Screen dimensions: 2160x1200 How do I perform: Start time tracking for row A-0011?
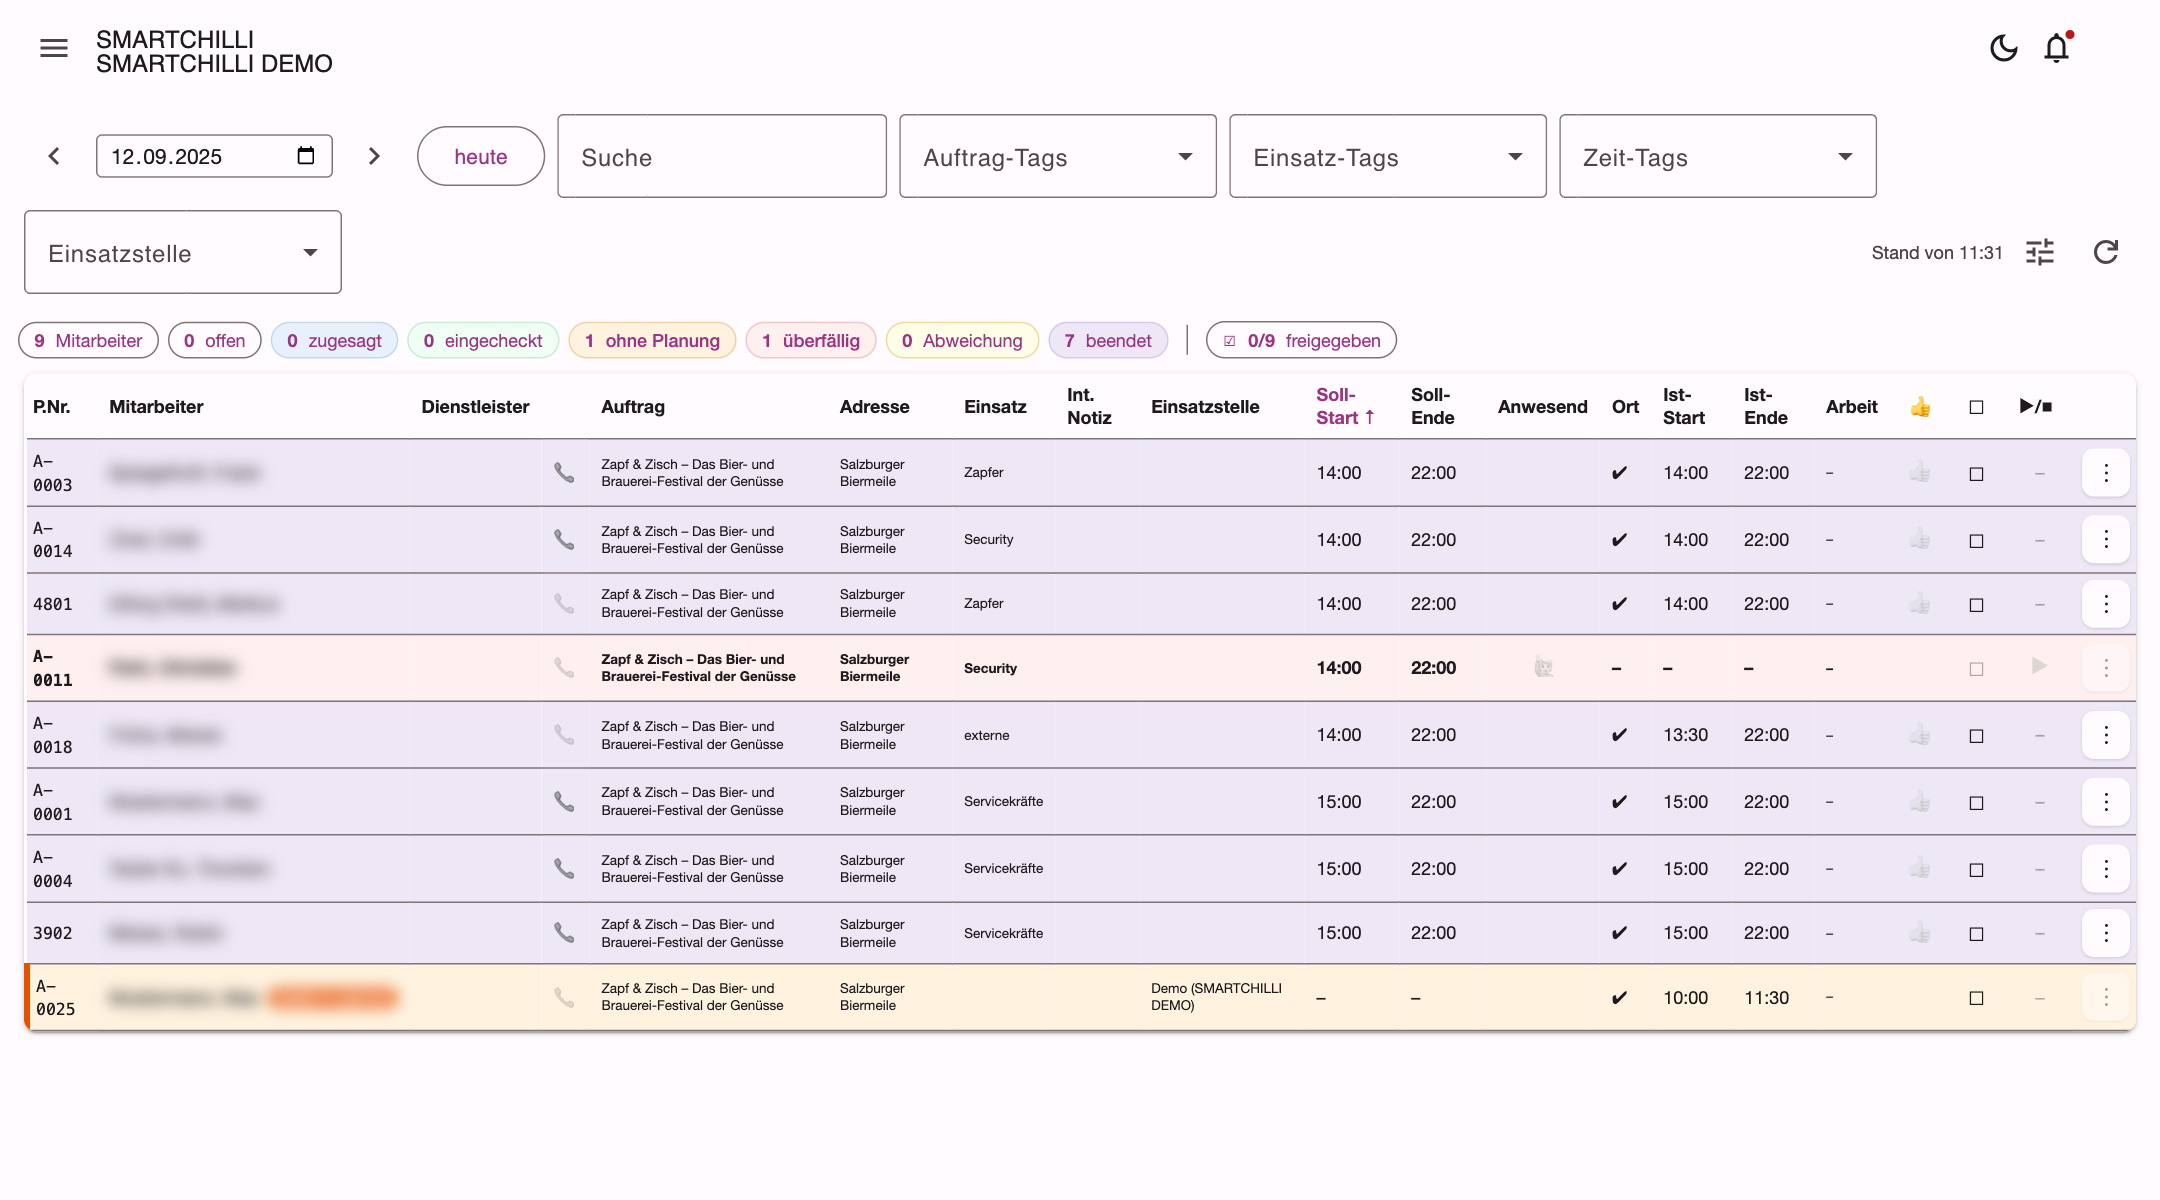pos(2039,666)
